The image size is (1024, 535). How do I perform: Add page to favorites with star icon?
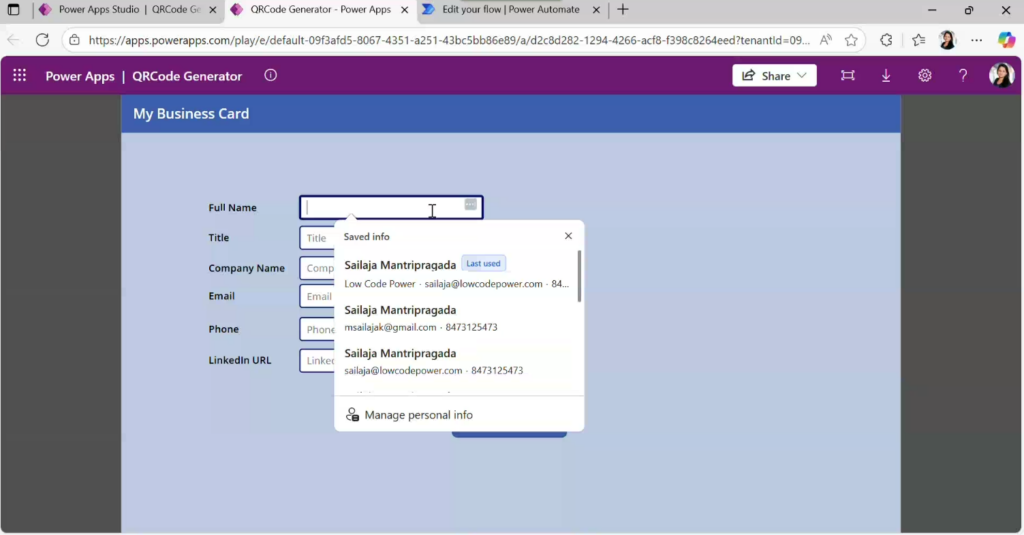[x=851, y=40]
